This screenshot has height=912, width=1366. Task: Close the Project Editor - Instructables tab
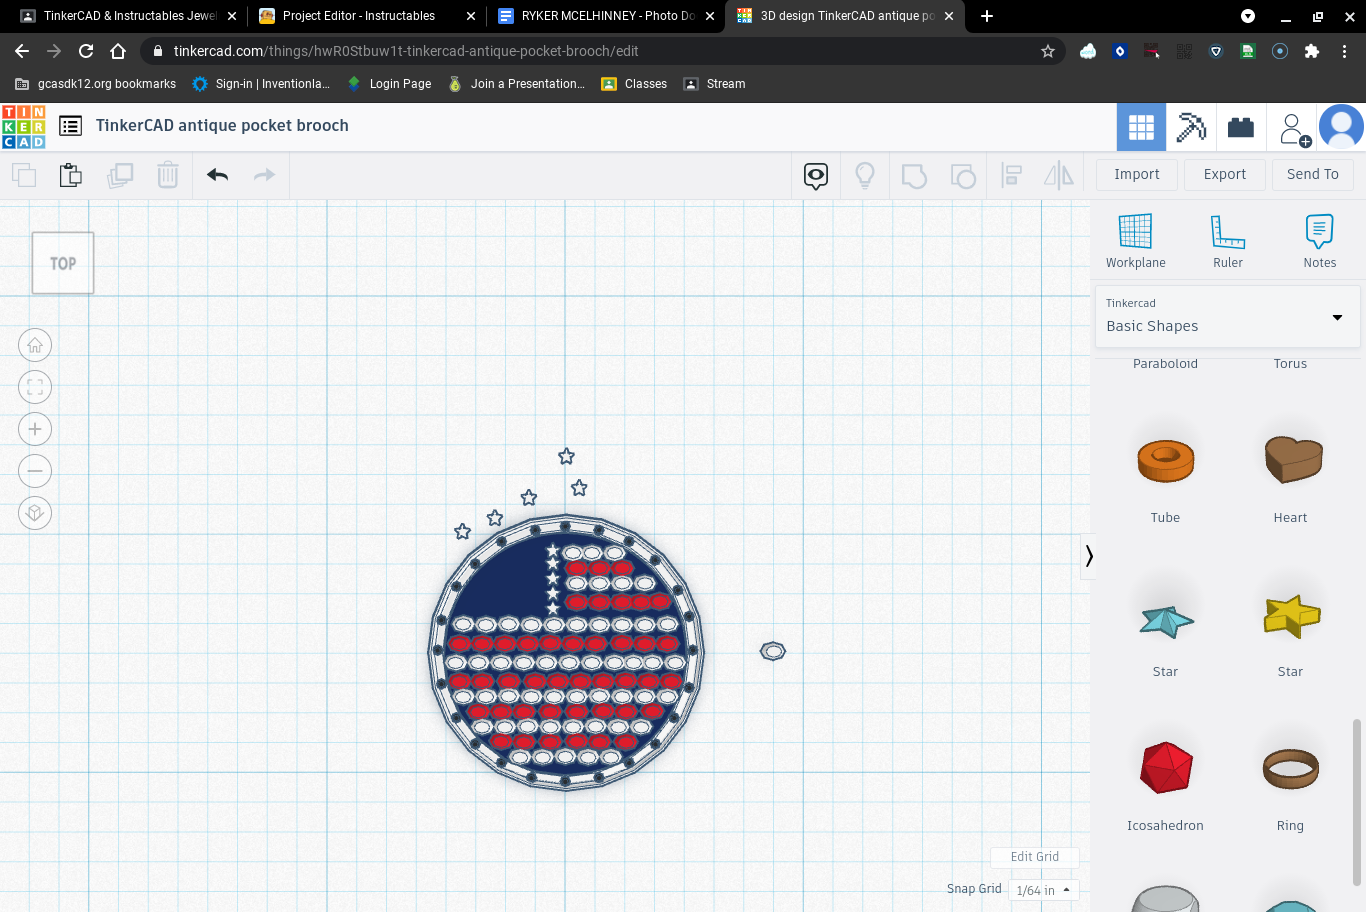pos(471,16)
